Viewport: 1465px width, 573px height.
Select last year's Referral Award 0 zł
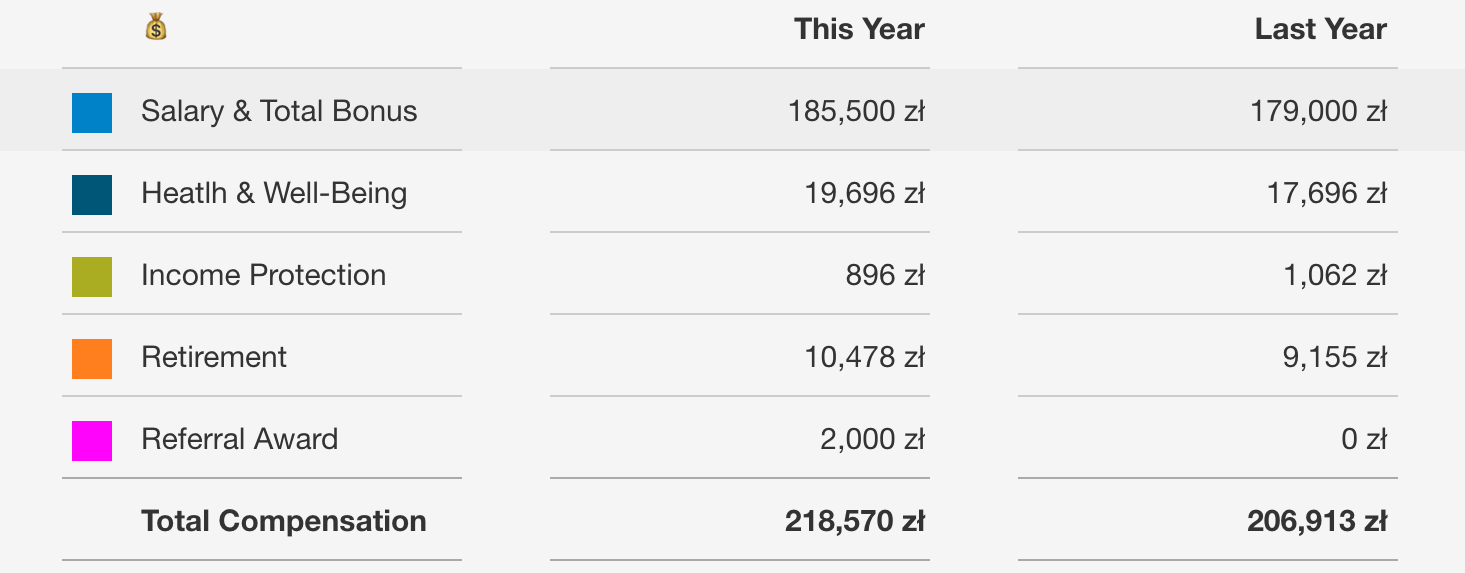pyautogui.click(x=1364, y=439)
